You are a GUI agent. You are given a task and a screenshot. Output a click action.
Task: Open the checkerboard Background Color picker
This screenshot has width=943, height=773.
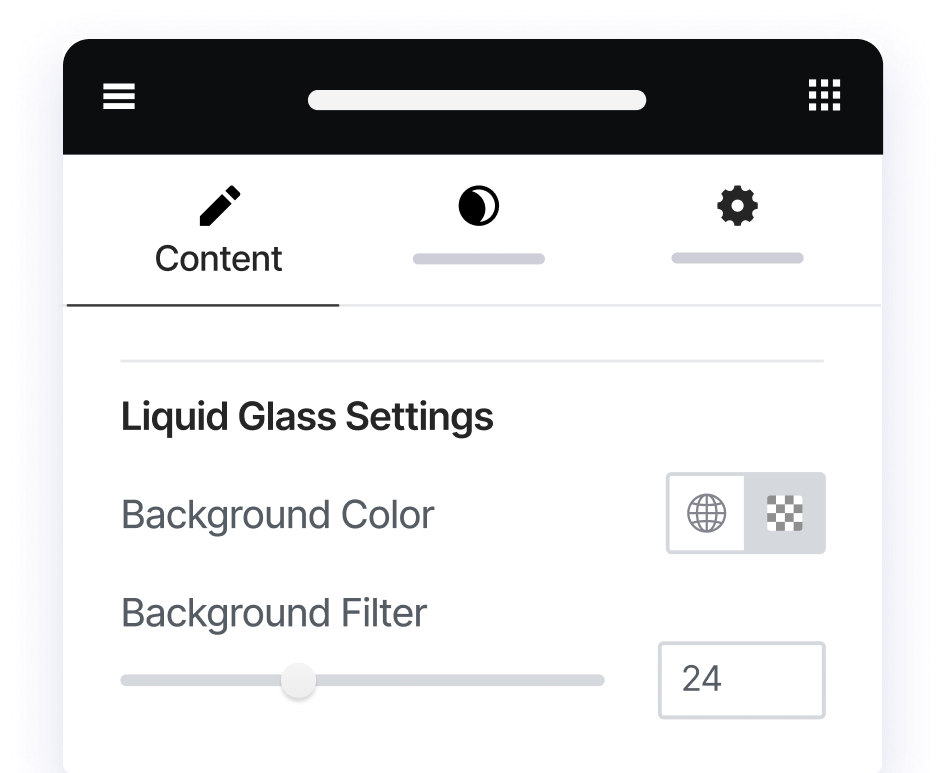click(785, 514)
